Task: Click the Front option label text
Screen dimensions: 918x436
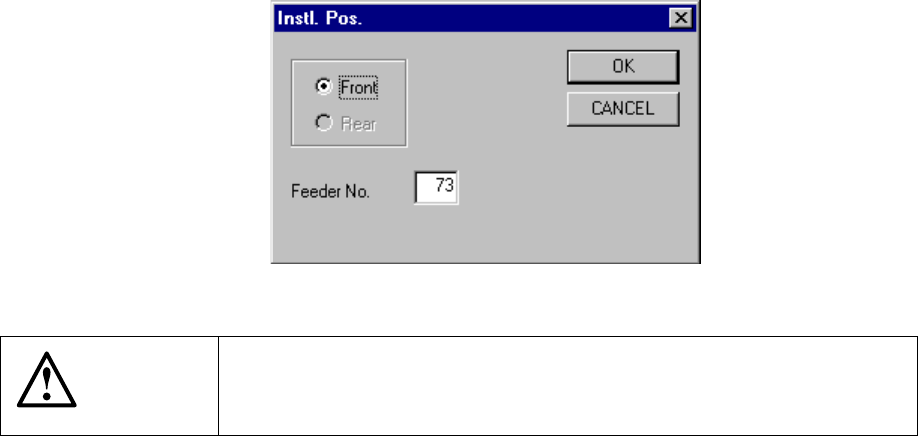Action: (x=358, y=88)
